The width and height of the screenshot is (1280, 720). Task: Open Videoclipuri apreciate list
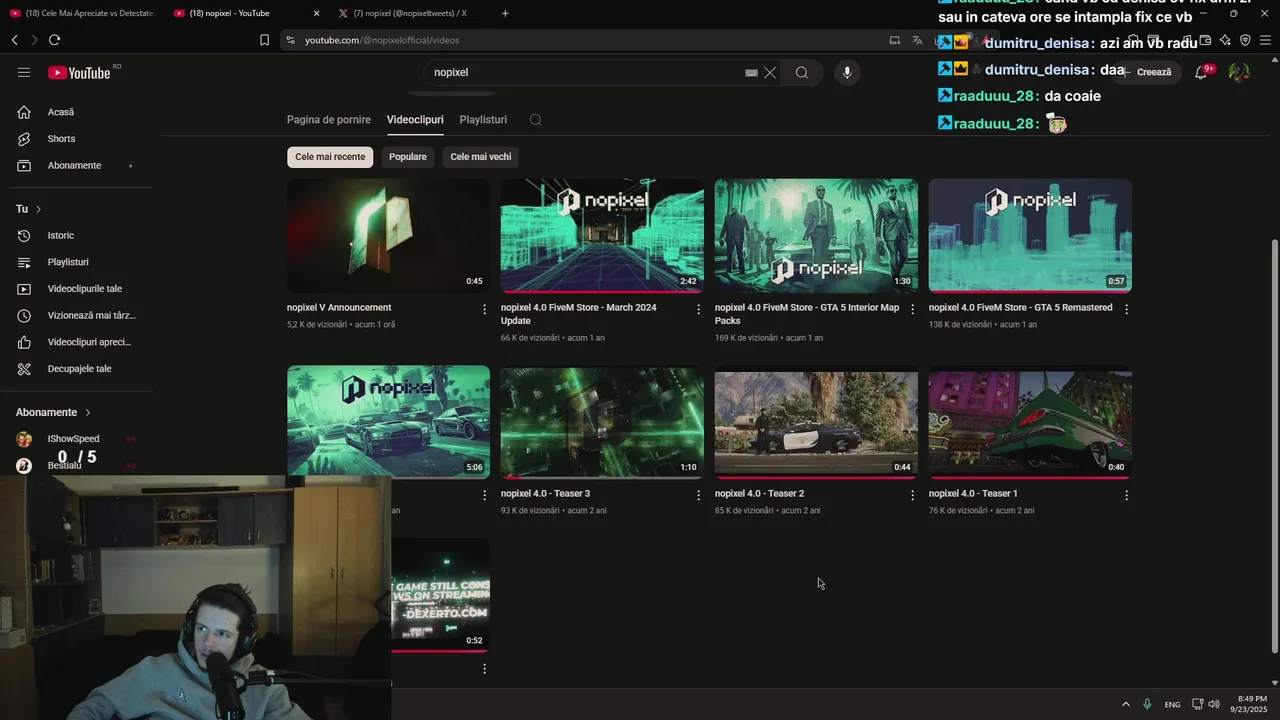click(80, 342)
